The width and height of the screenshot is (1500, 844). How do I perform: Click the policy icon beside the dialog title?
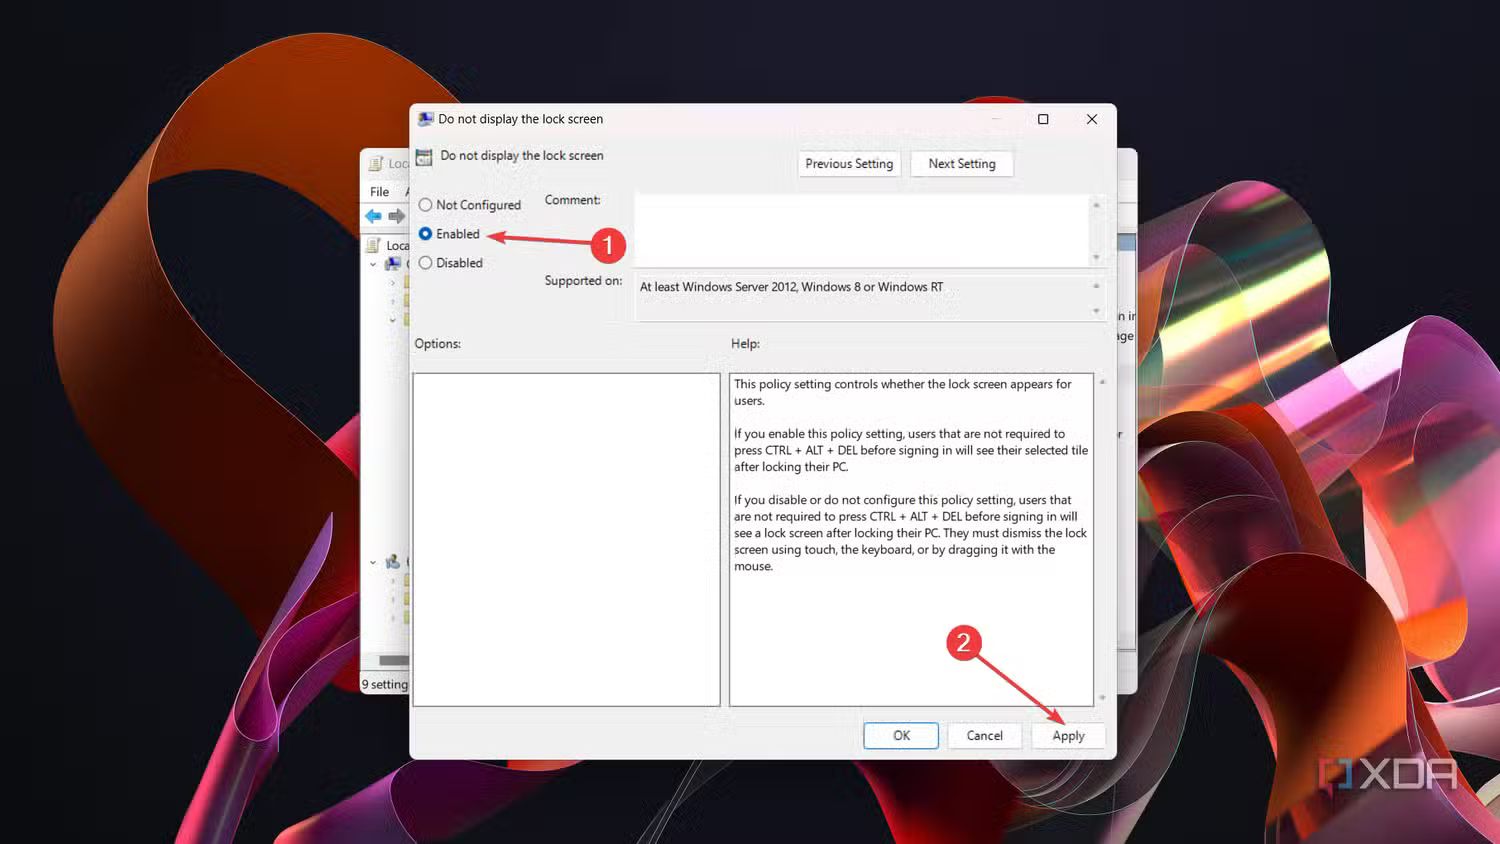click(424, 118)
